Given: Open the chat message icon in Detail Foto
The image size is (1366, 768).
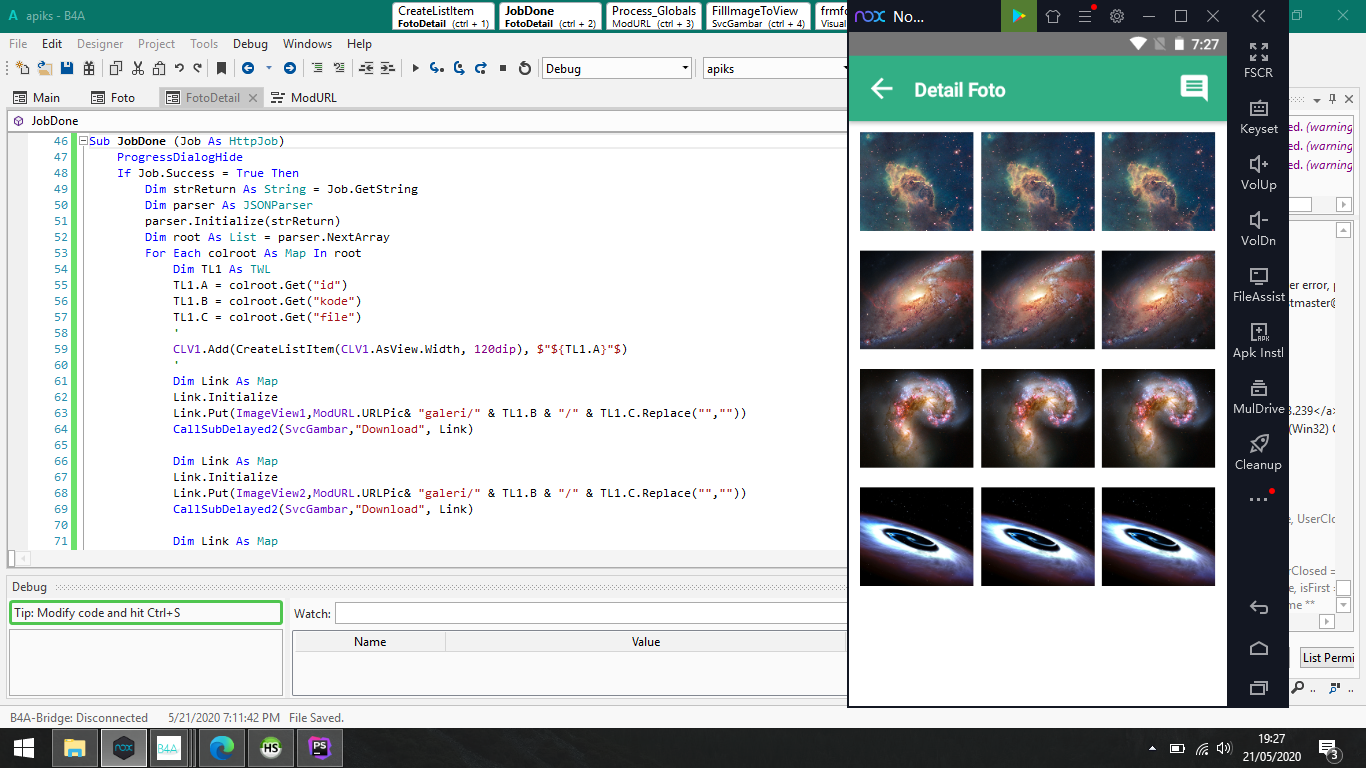Looking at the screenshot, I should click(x=1194, y=89).
